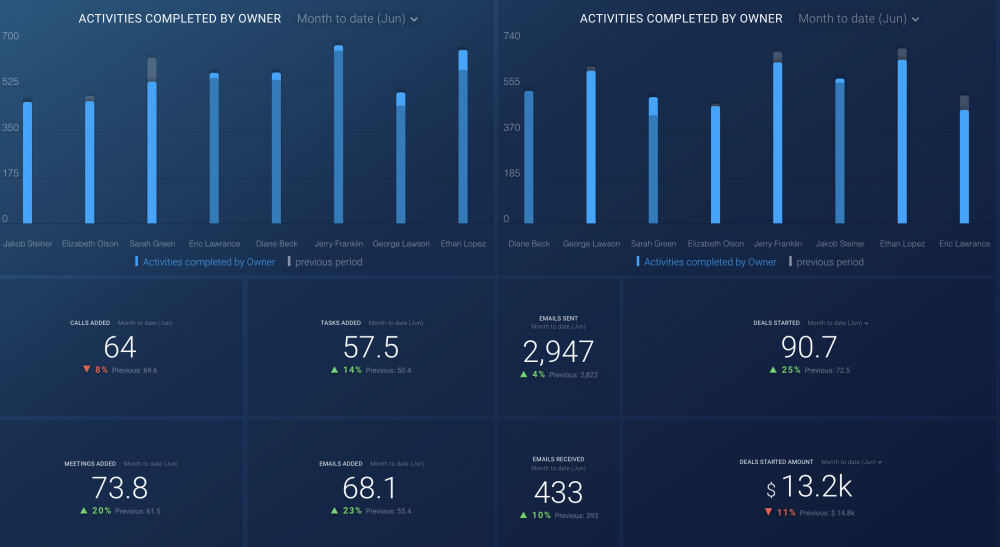The width and height of the screenshot is (1000, 547).
Task: Click the 2,947 Emails Sent value
Action: [x=558, y=351]
